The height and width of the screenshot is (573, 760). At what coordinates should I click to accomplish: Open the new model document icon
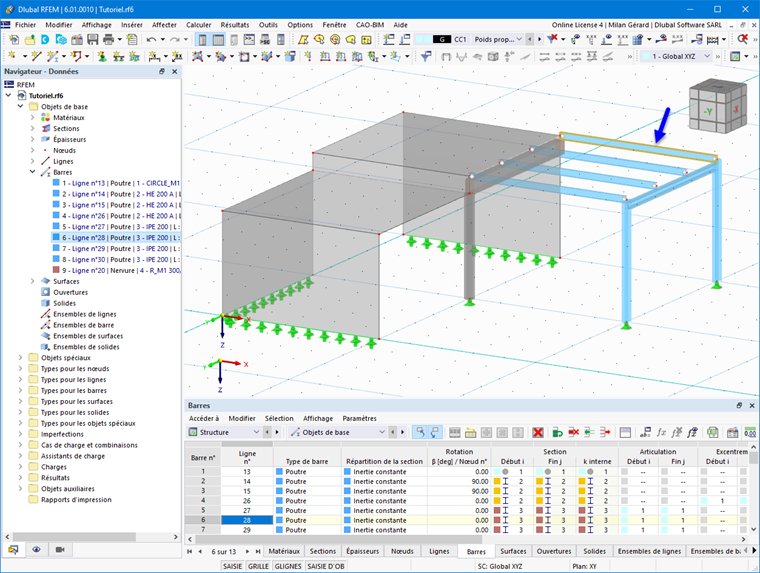tap(14, 39)
